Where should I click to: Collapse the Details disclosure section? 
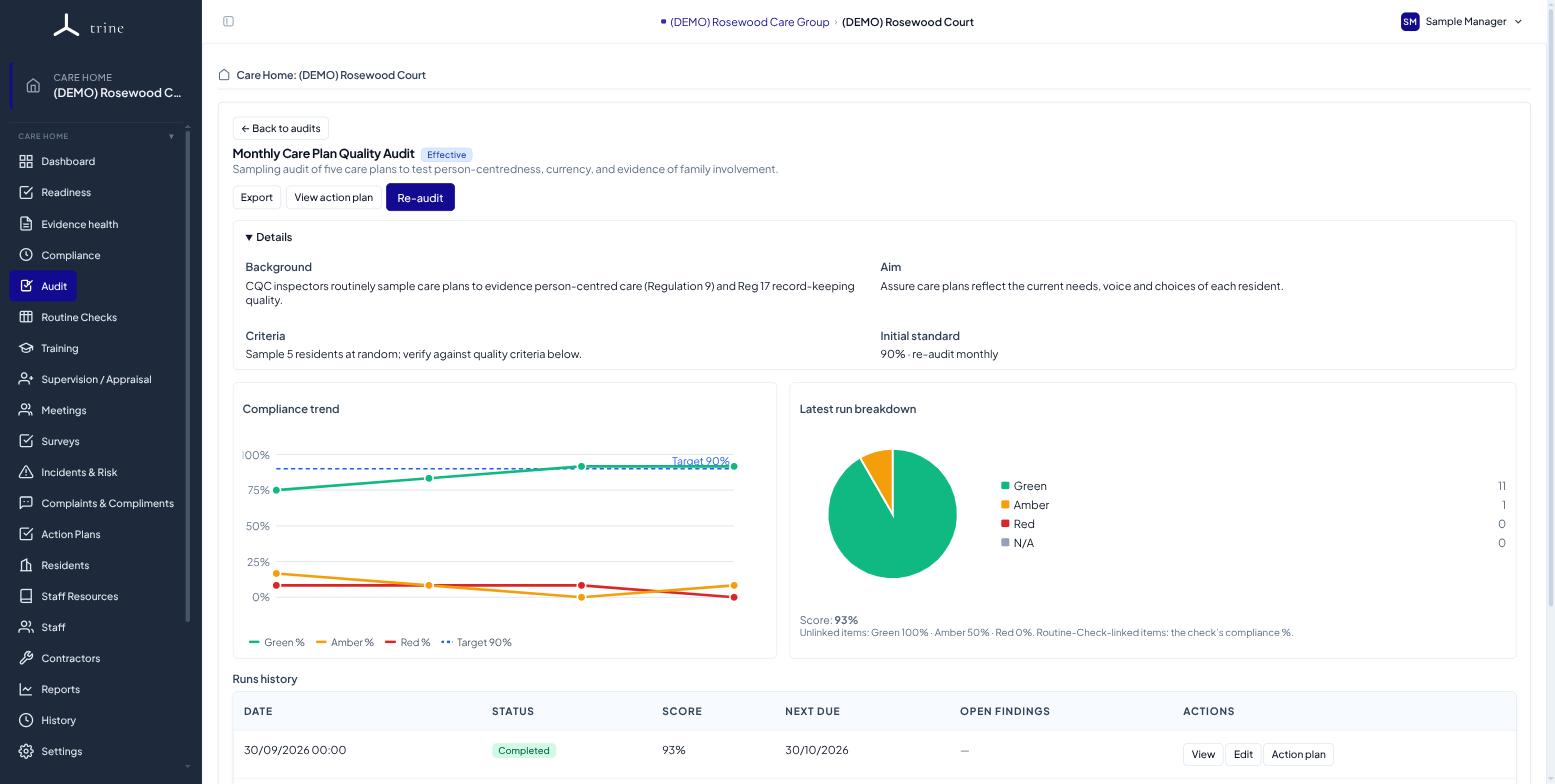click(x=269, y=237)
